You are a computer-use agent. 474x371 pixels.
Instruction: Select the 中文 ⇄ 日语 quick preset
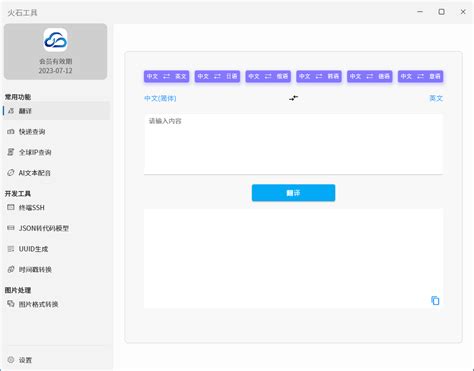[x=217, y=76]
